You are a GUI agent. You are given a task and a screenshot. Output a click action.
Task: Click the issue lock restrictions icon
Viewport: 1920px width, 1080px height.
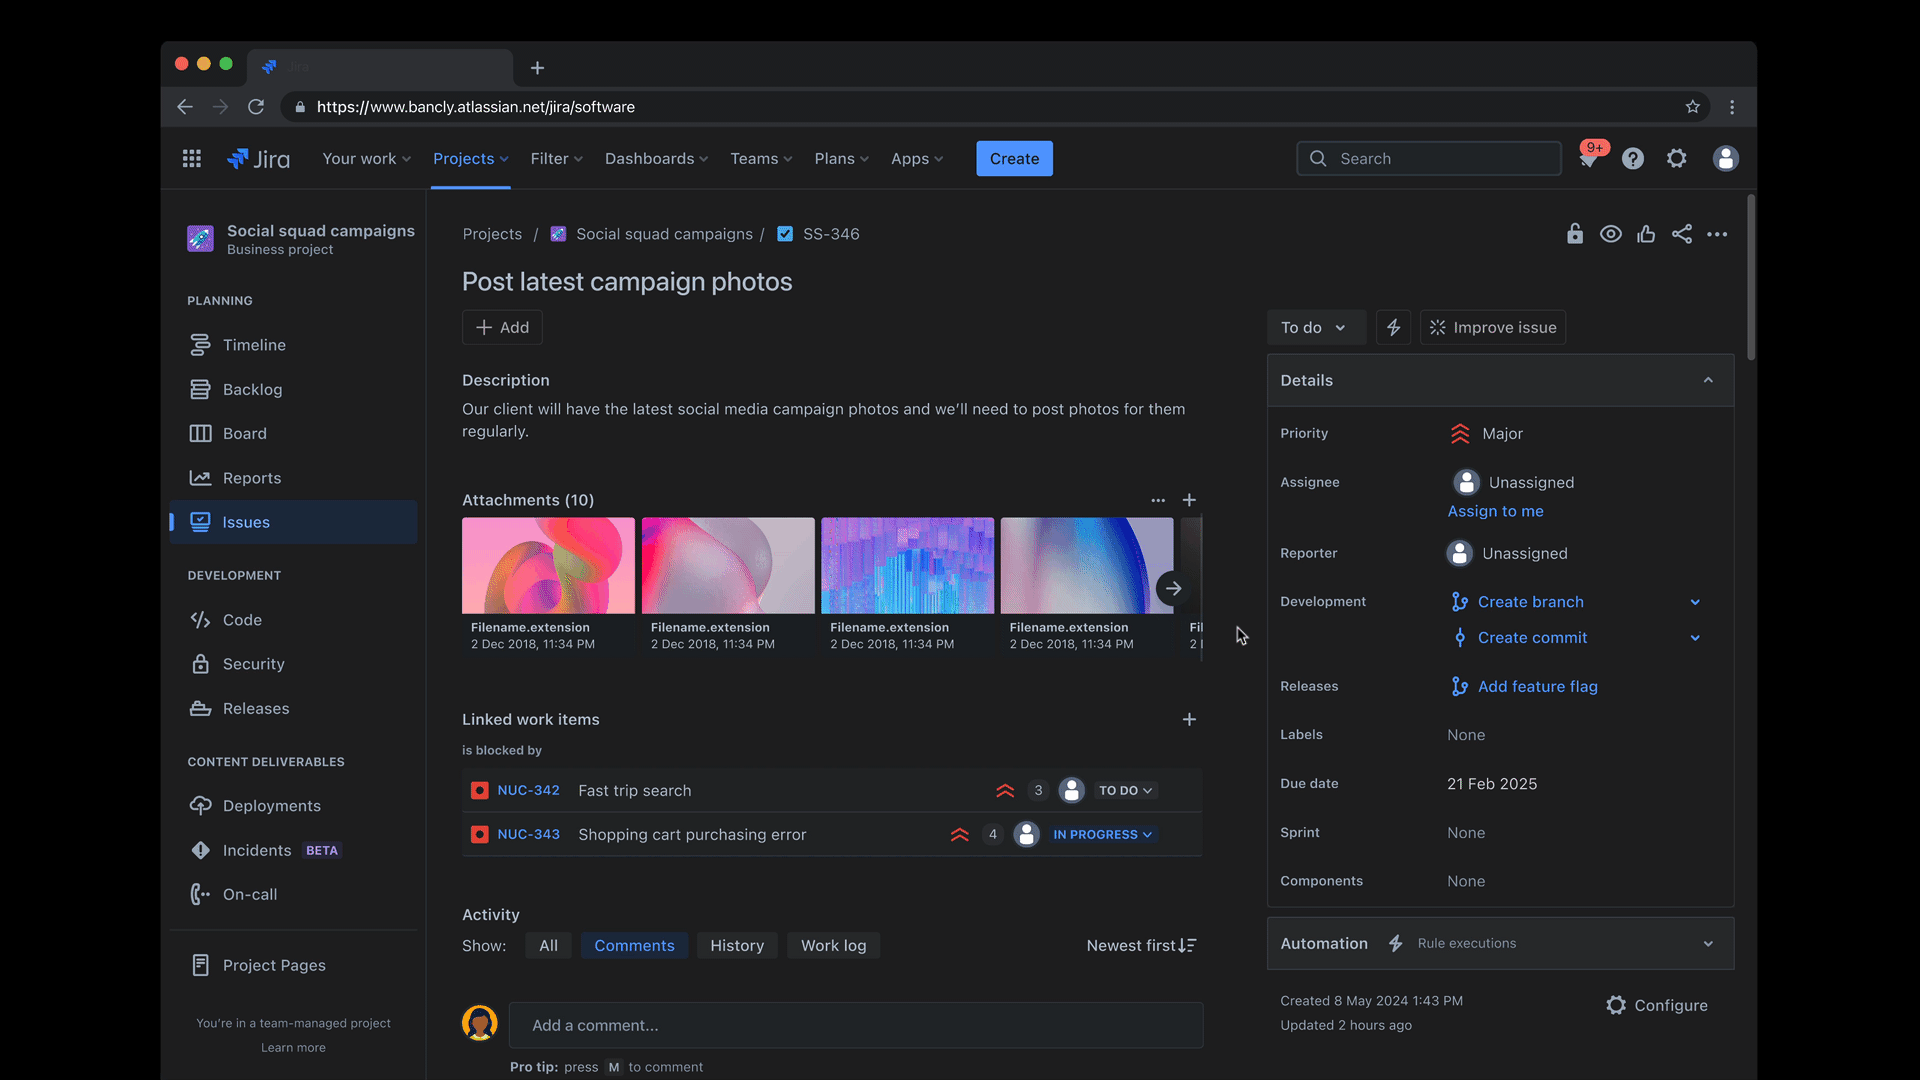coord(1575,234)
